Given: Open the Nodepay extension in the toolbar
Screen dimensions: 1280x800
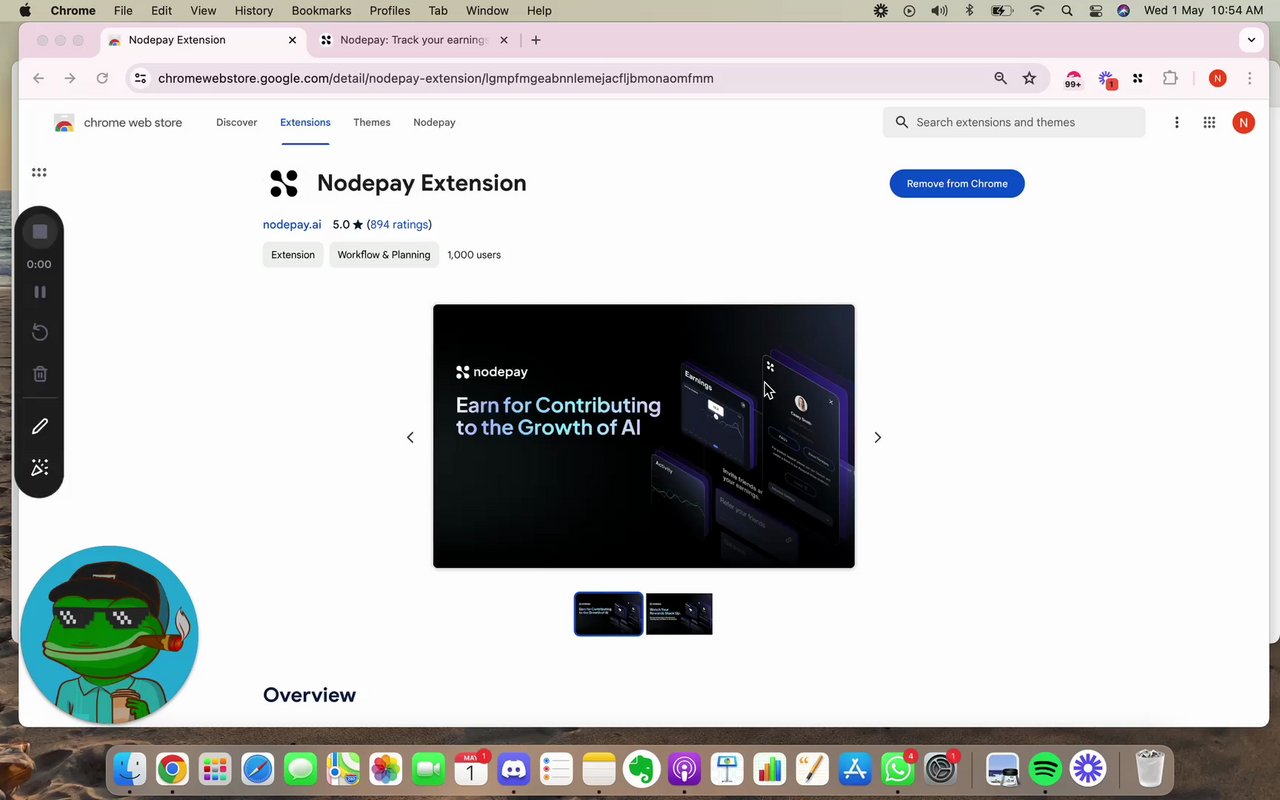Looking at the screenshot, I should 1138,78.
